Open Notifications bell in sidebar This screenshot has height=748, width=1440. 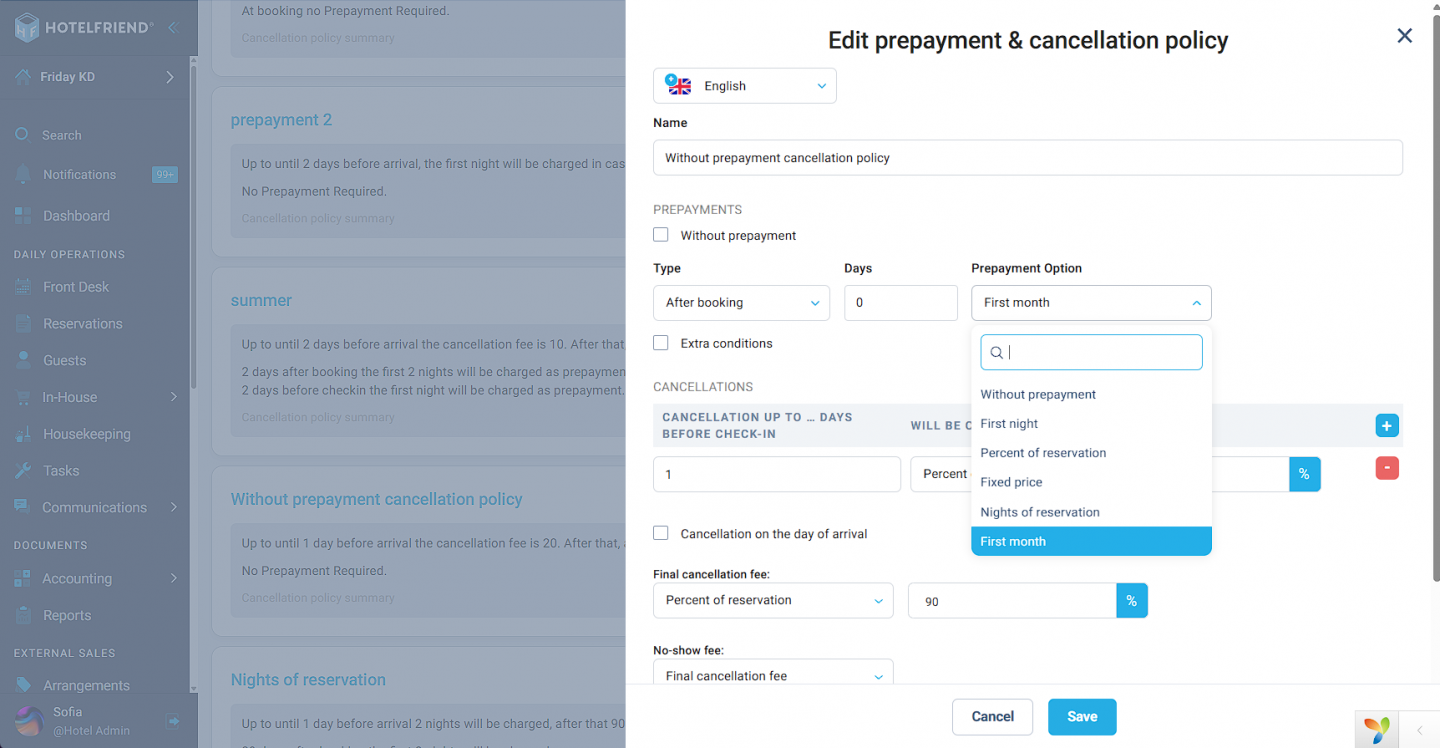click(x=23, y=174)
